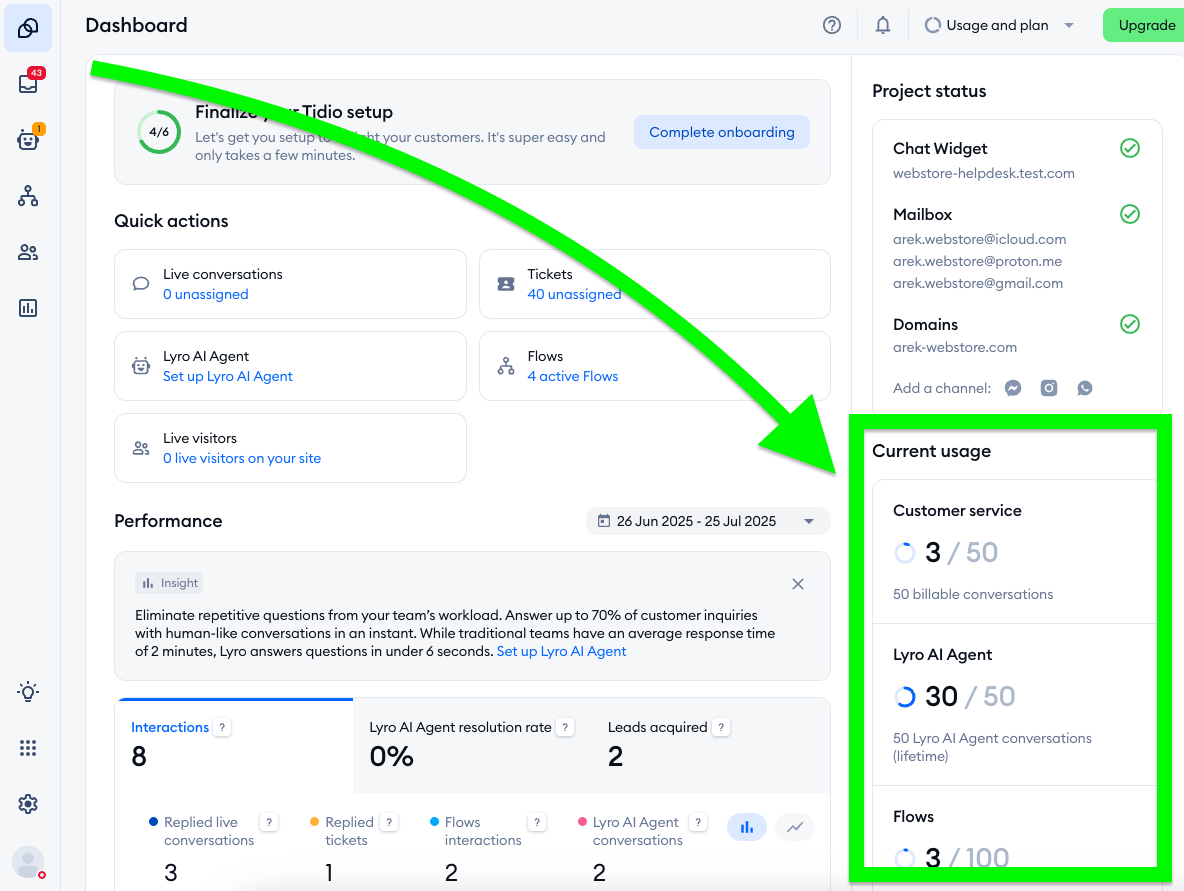
Task: Click help icon next to Lyro resolution rate
Action: [565, 727]
